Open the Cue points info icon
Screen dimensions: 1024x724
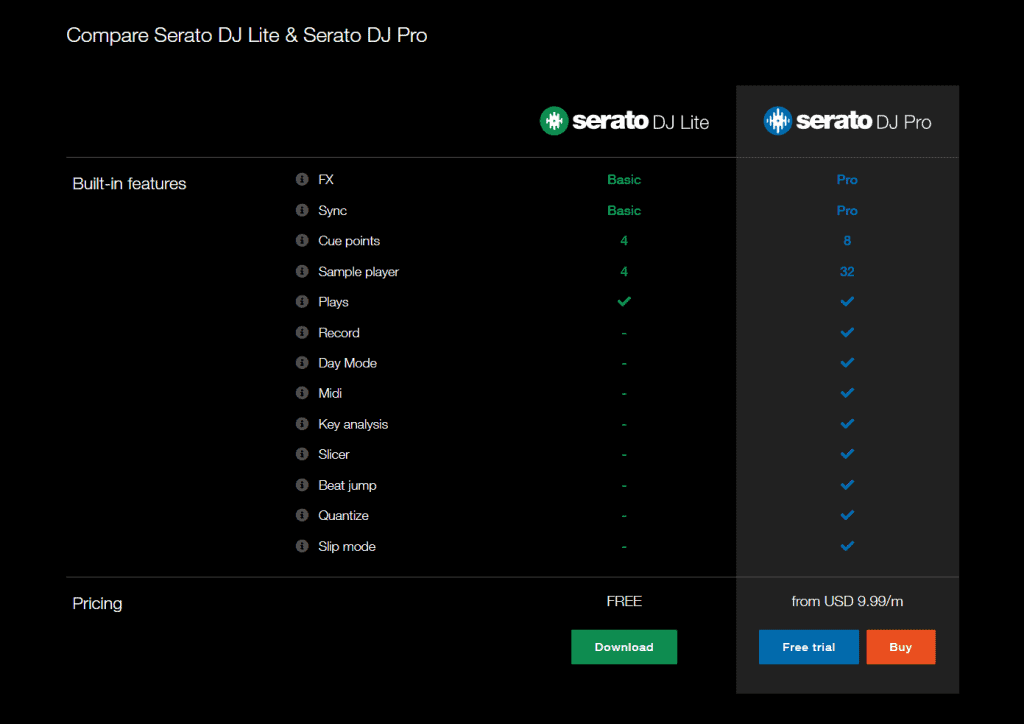pos(302,240)
